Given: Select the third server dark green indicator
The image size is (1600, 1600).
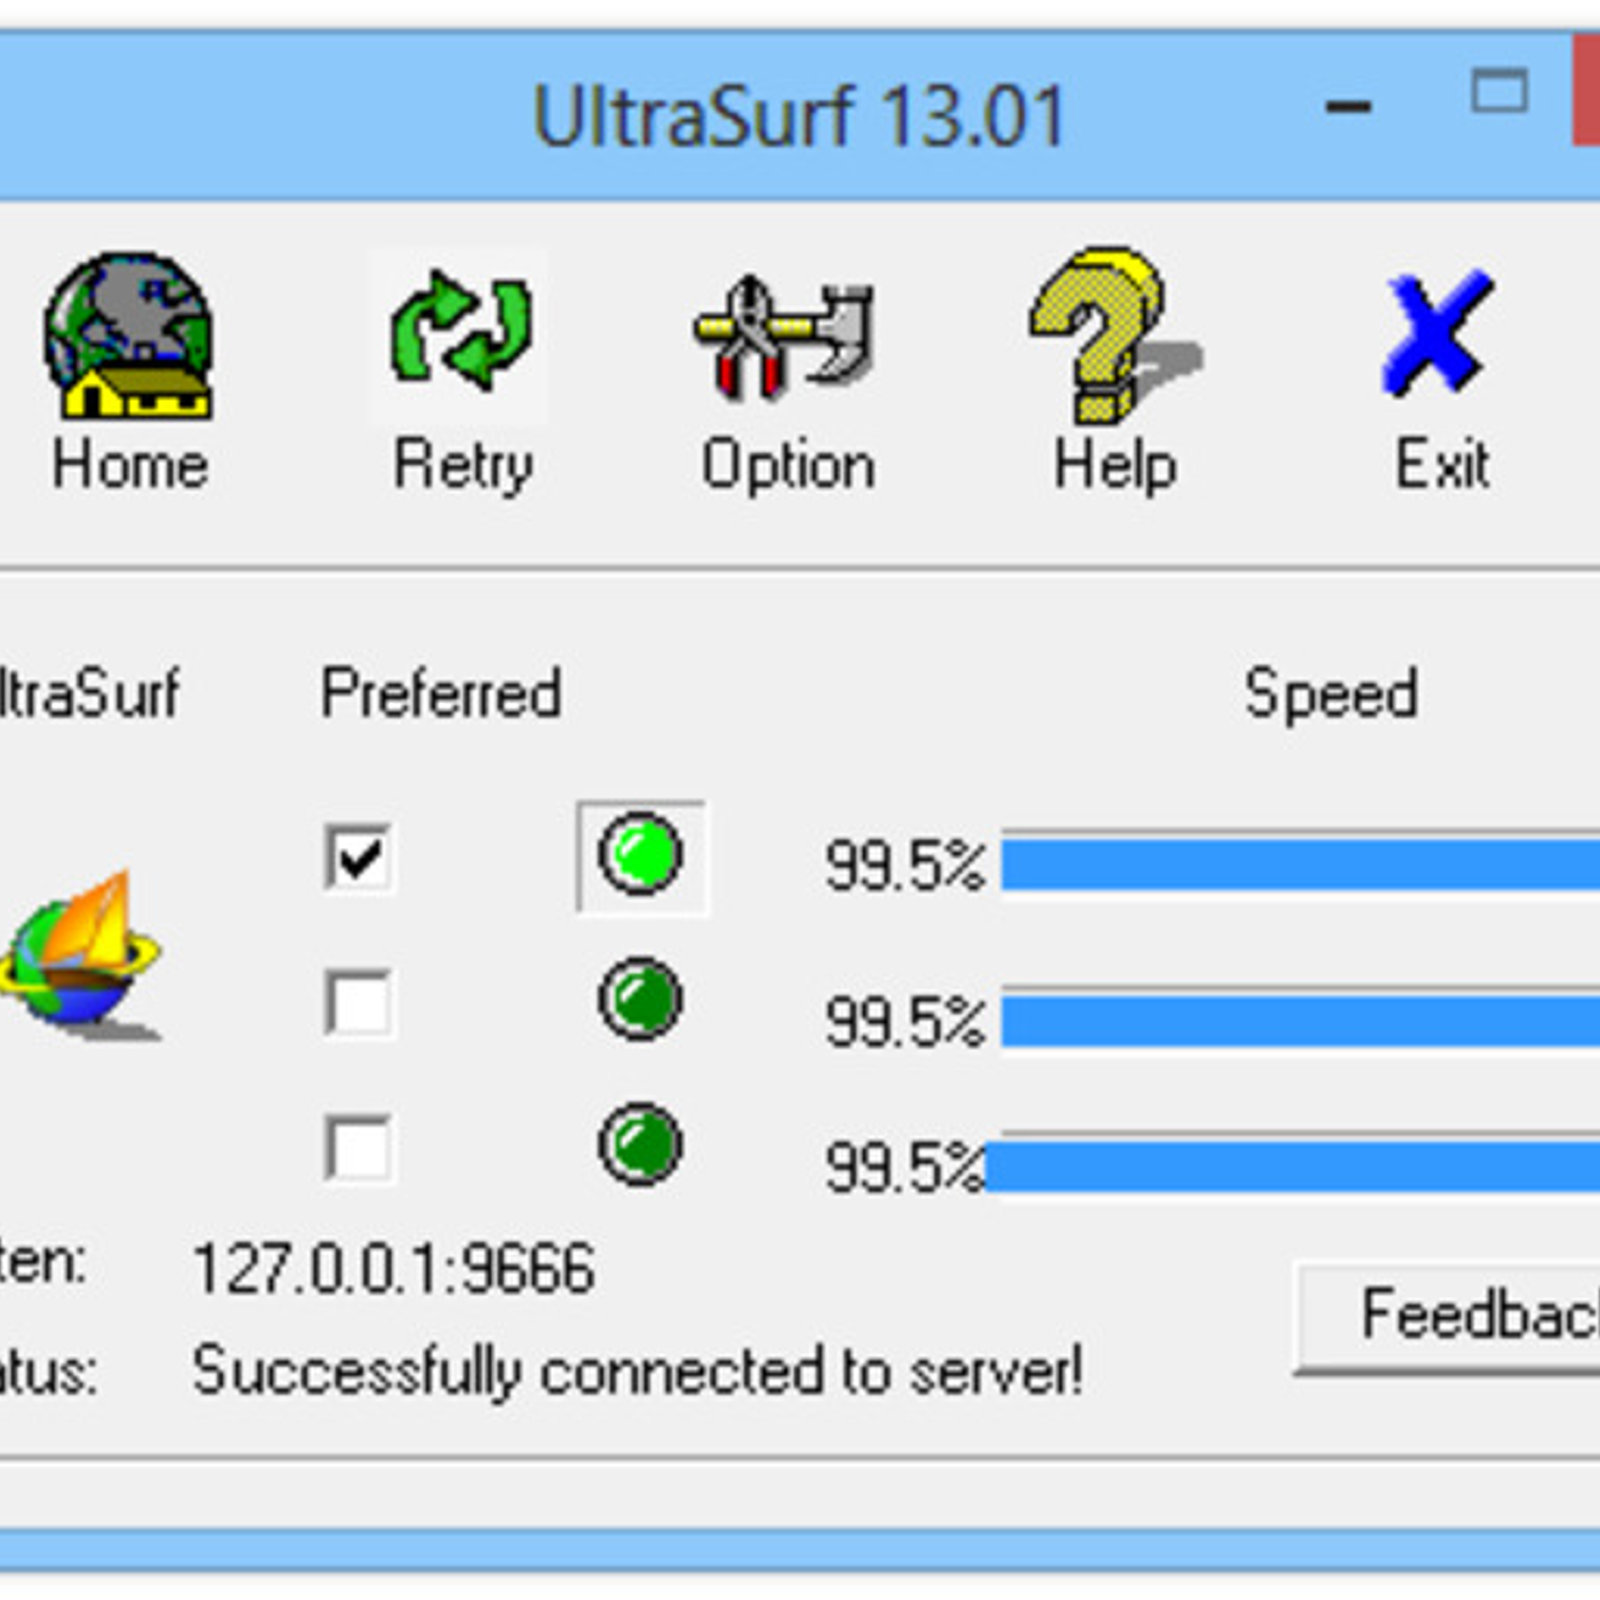Looking at the screenshot, I should click(641, 1144).
